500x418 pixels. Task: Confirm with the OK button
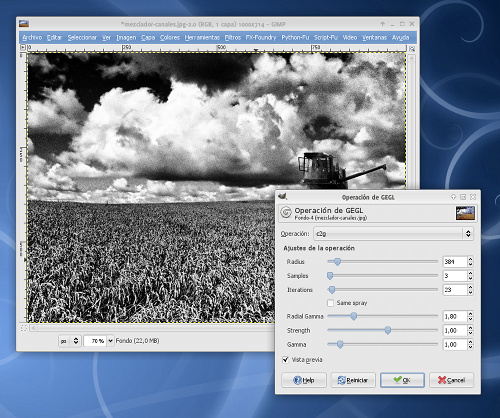[x=402, y=380]
